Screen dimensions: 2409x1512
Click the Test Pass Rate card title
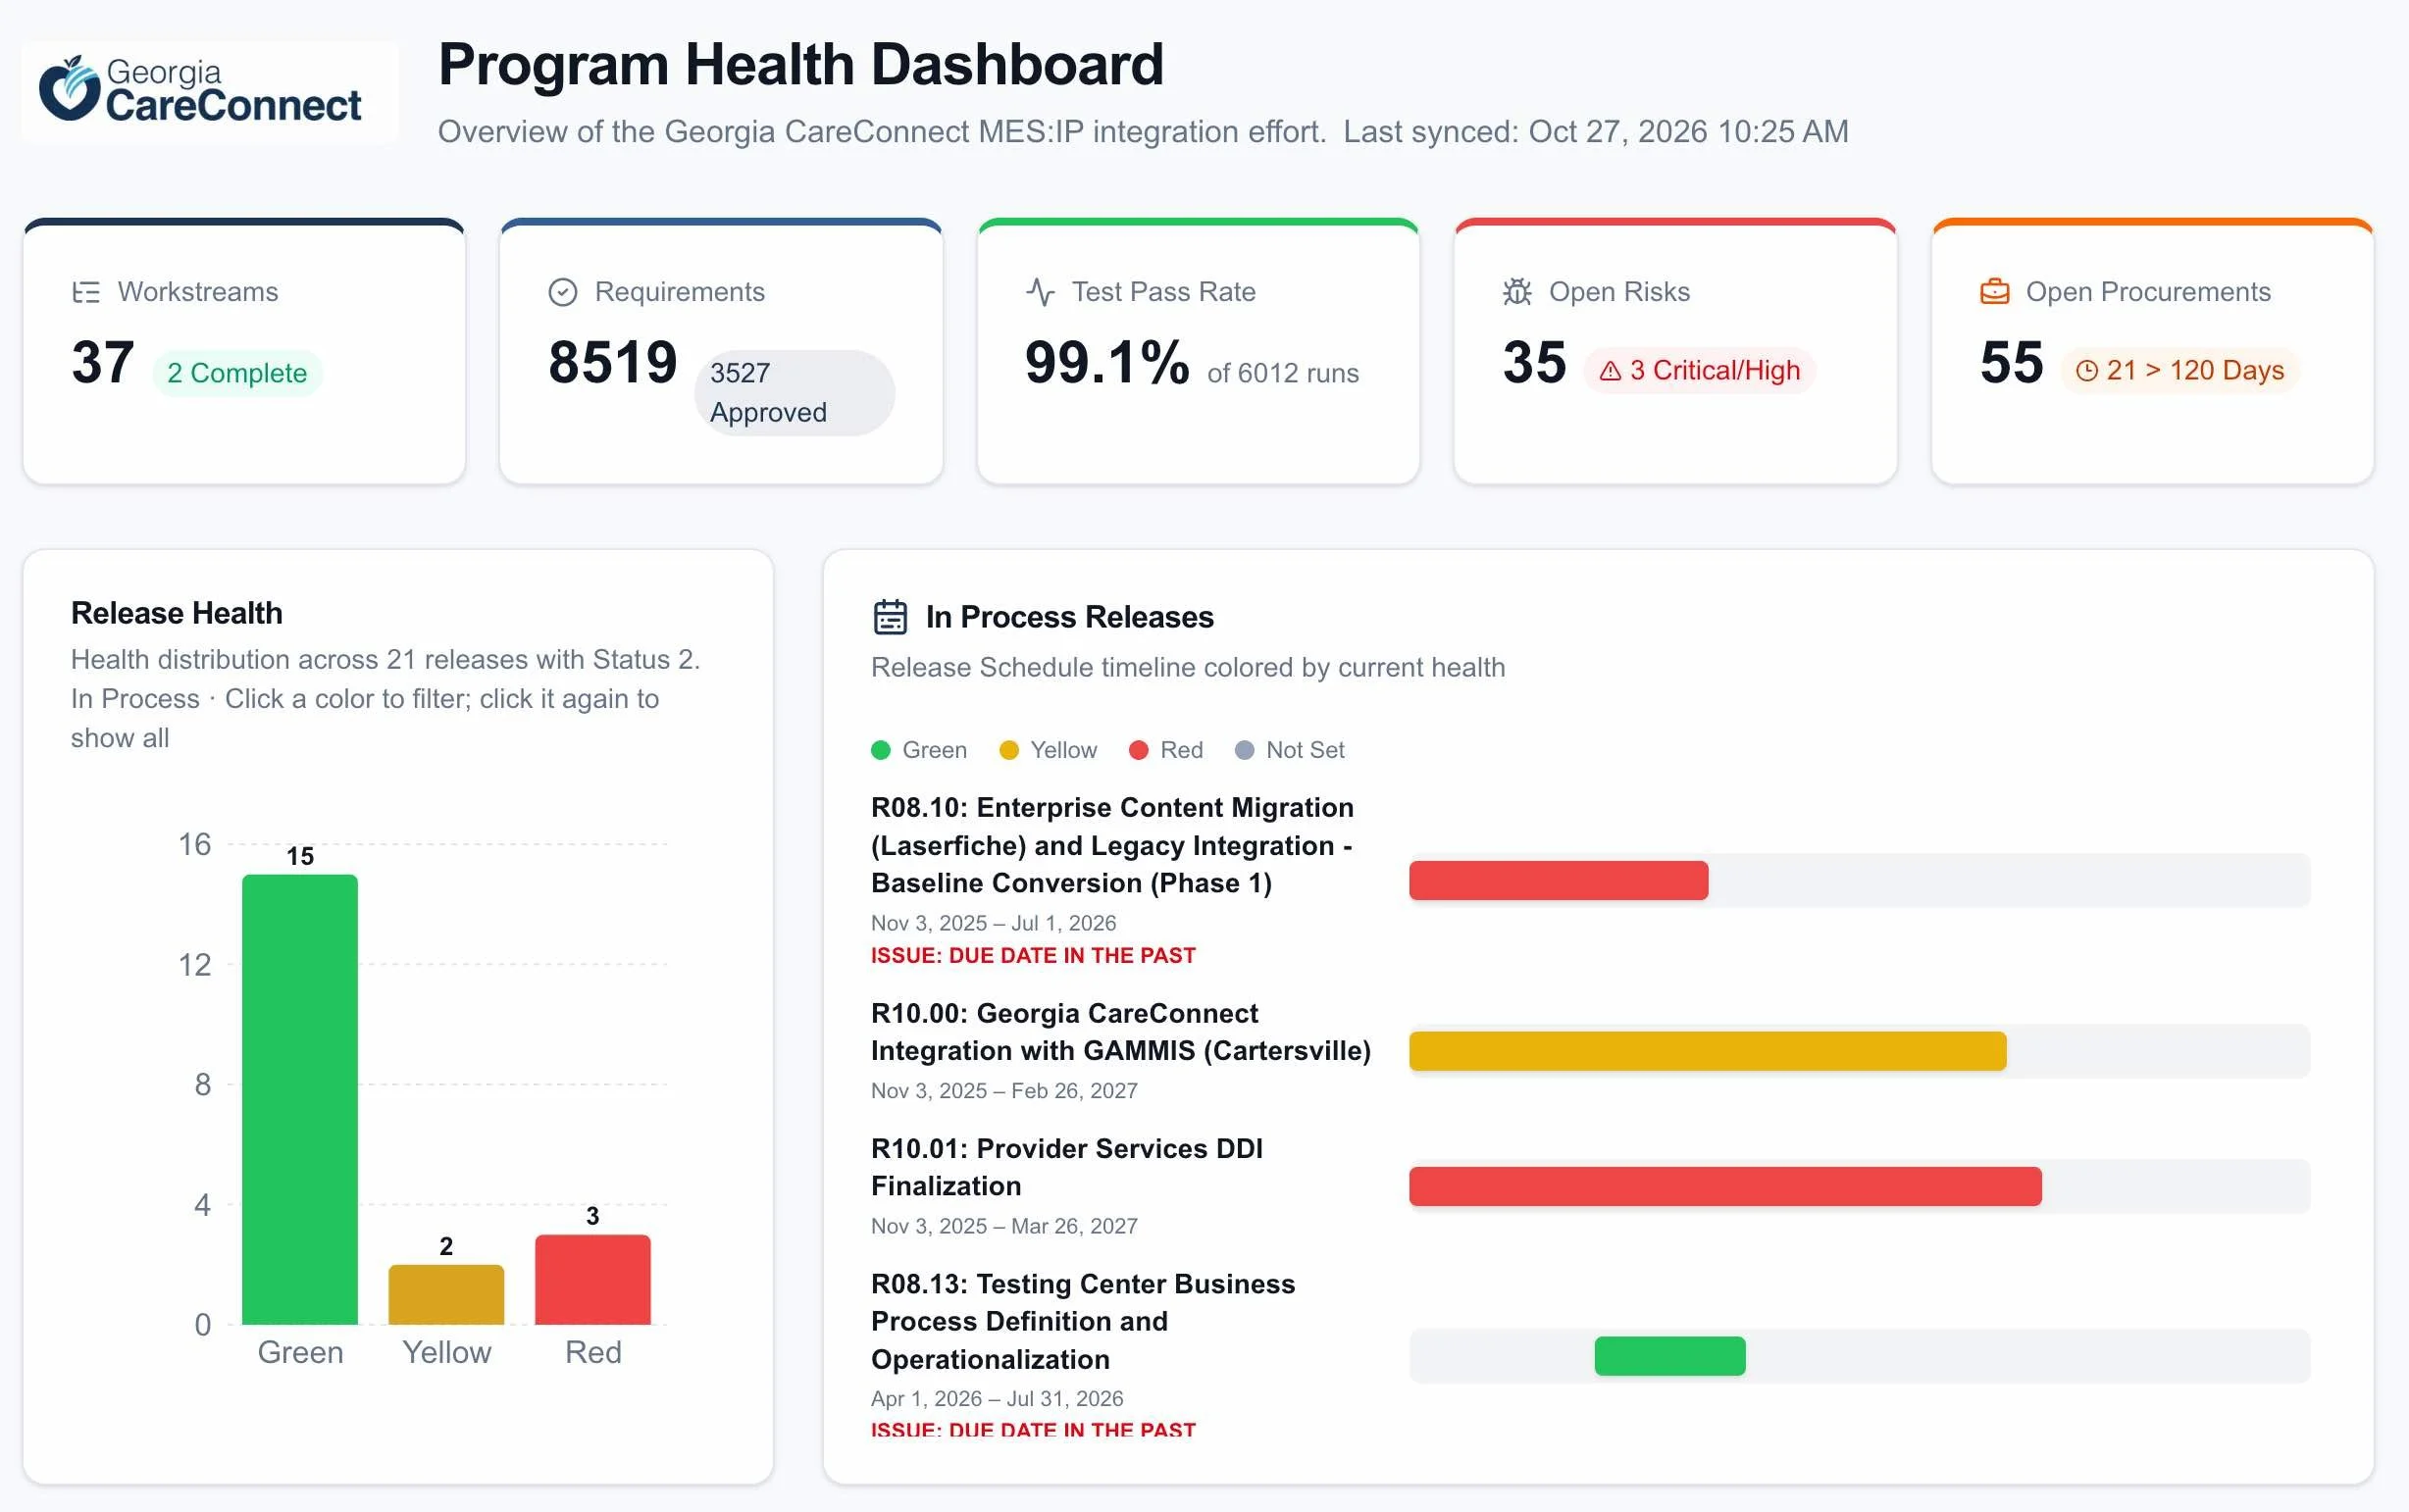pos(1163,292)
